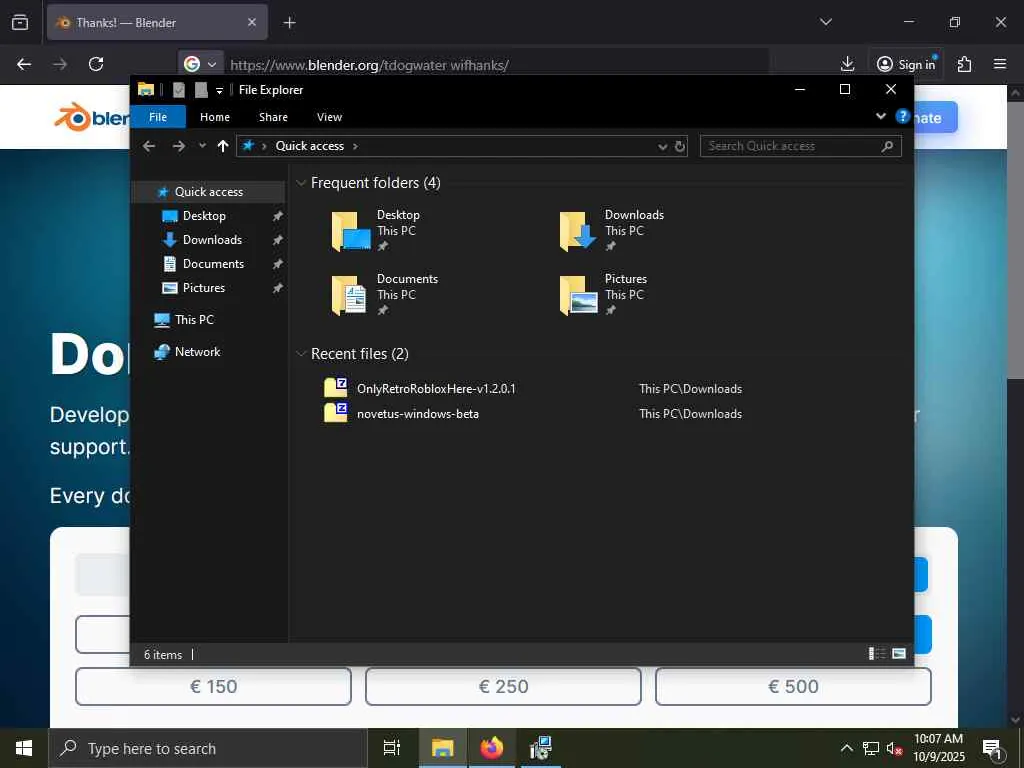Viewport: 1024px width, 768px height.
Task: Choose the € 250 donation amount
Action: click(504, 686)
